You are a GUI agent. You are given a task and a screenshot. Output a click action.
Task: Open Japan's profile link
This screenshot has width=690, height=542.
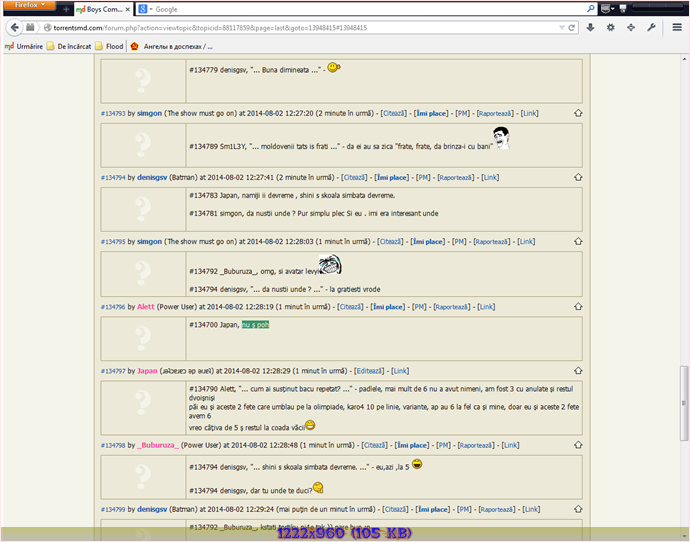click(x=147, y=371)
